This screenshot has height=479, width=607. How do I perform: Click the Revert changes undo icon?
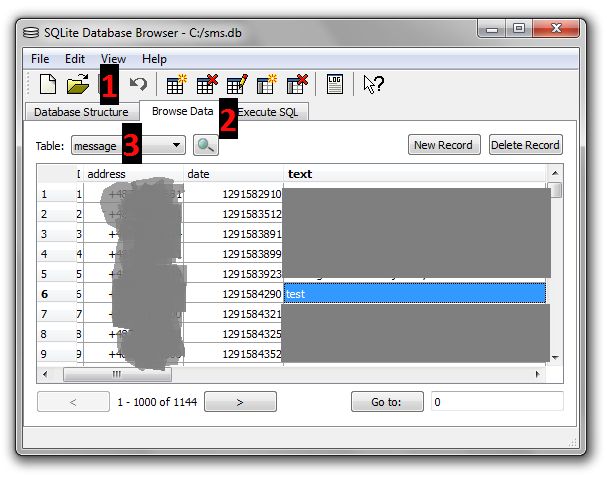[x=138, y=84]
